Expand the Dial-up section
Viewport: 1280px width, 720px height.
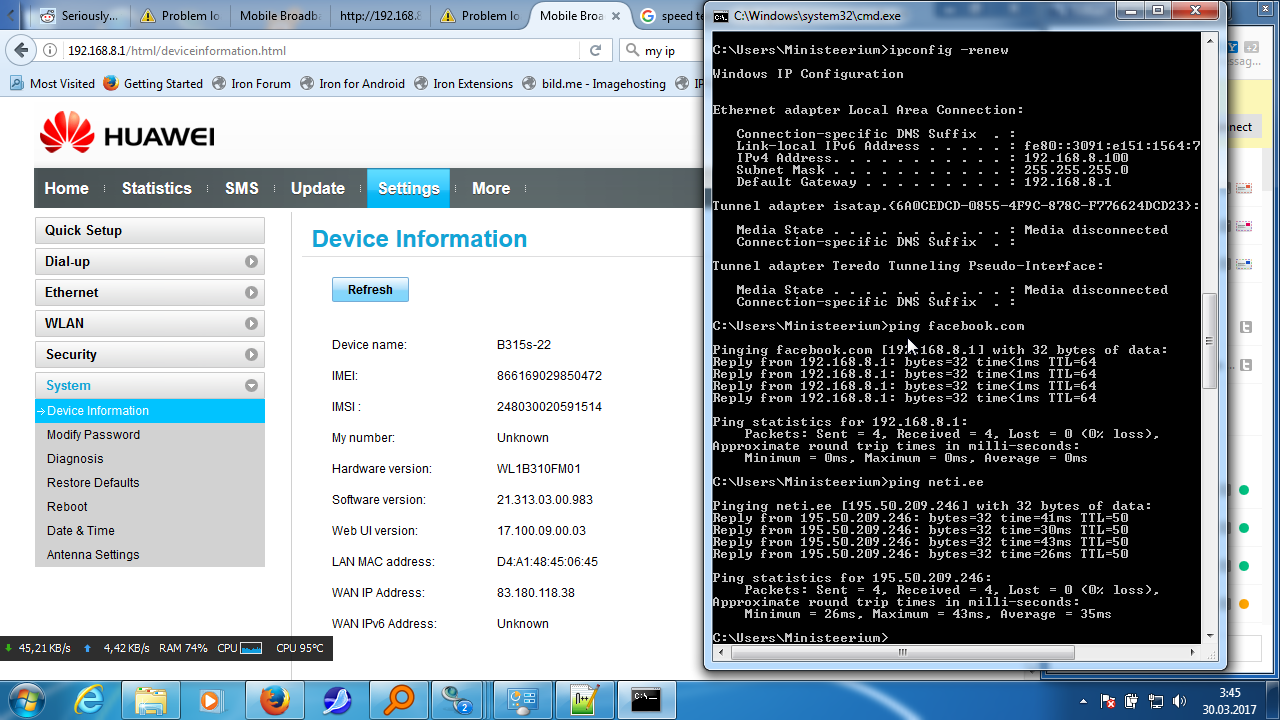(x=150, y=261)
